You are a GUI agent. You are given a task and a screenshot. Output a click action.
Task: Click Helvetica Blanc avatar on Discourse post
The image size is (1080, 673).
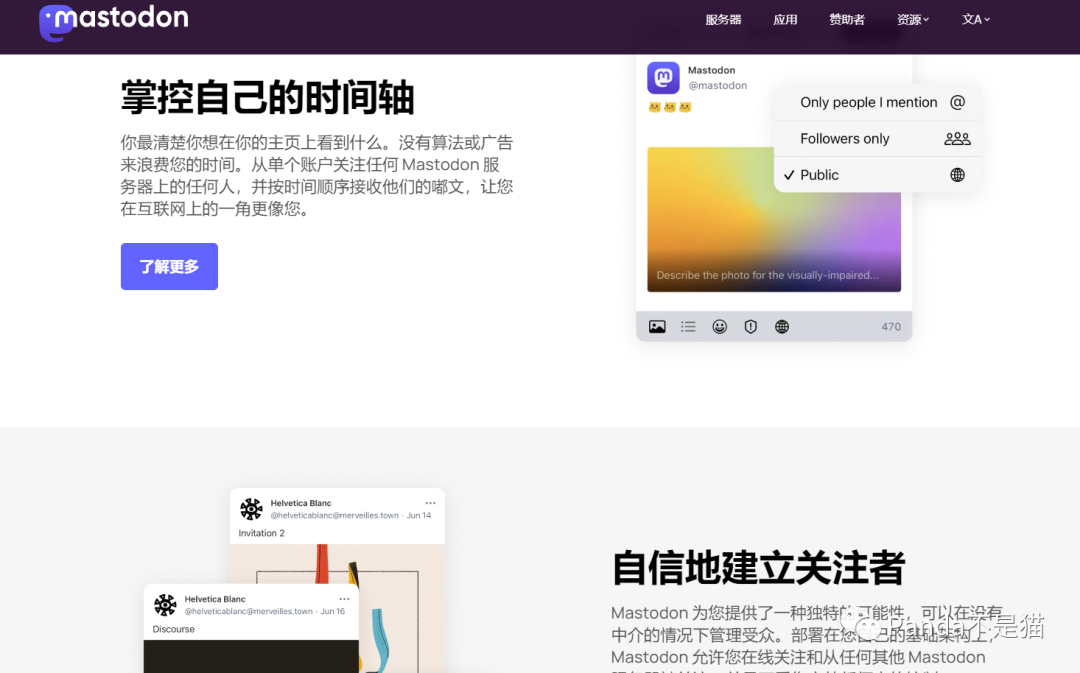click(165, 605)
